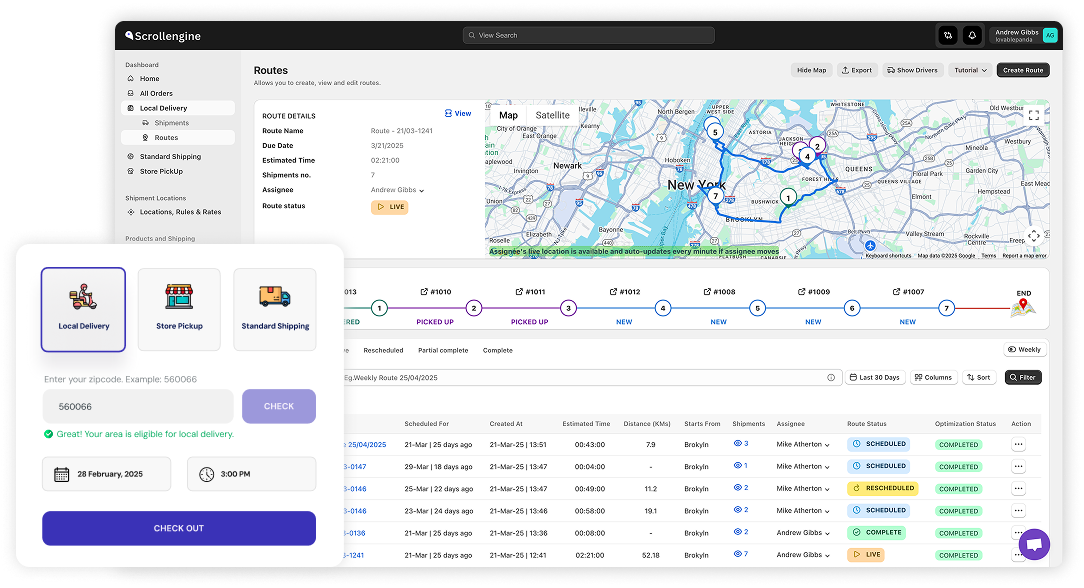The width and height of the screenshot is (1084, 588).
Task: Open shipment #1012 external link icon
Action: pyautogui.click(x=613, y=292)
